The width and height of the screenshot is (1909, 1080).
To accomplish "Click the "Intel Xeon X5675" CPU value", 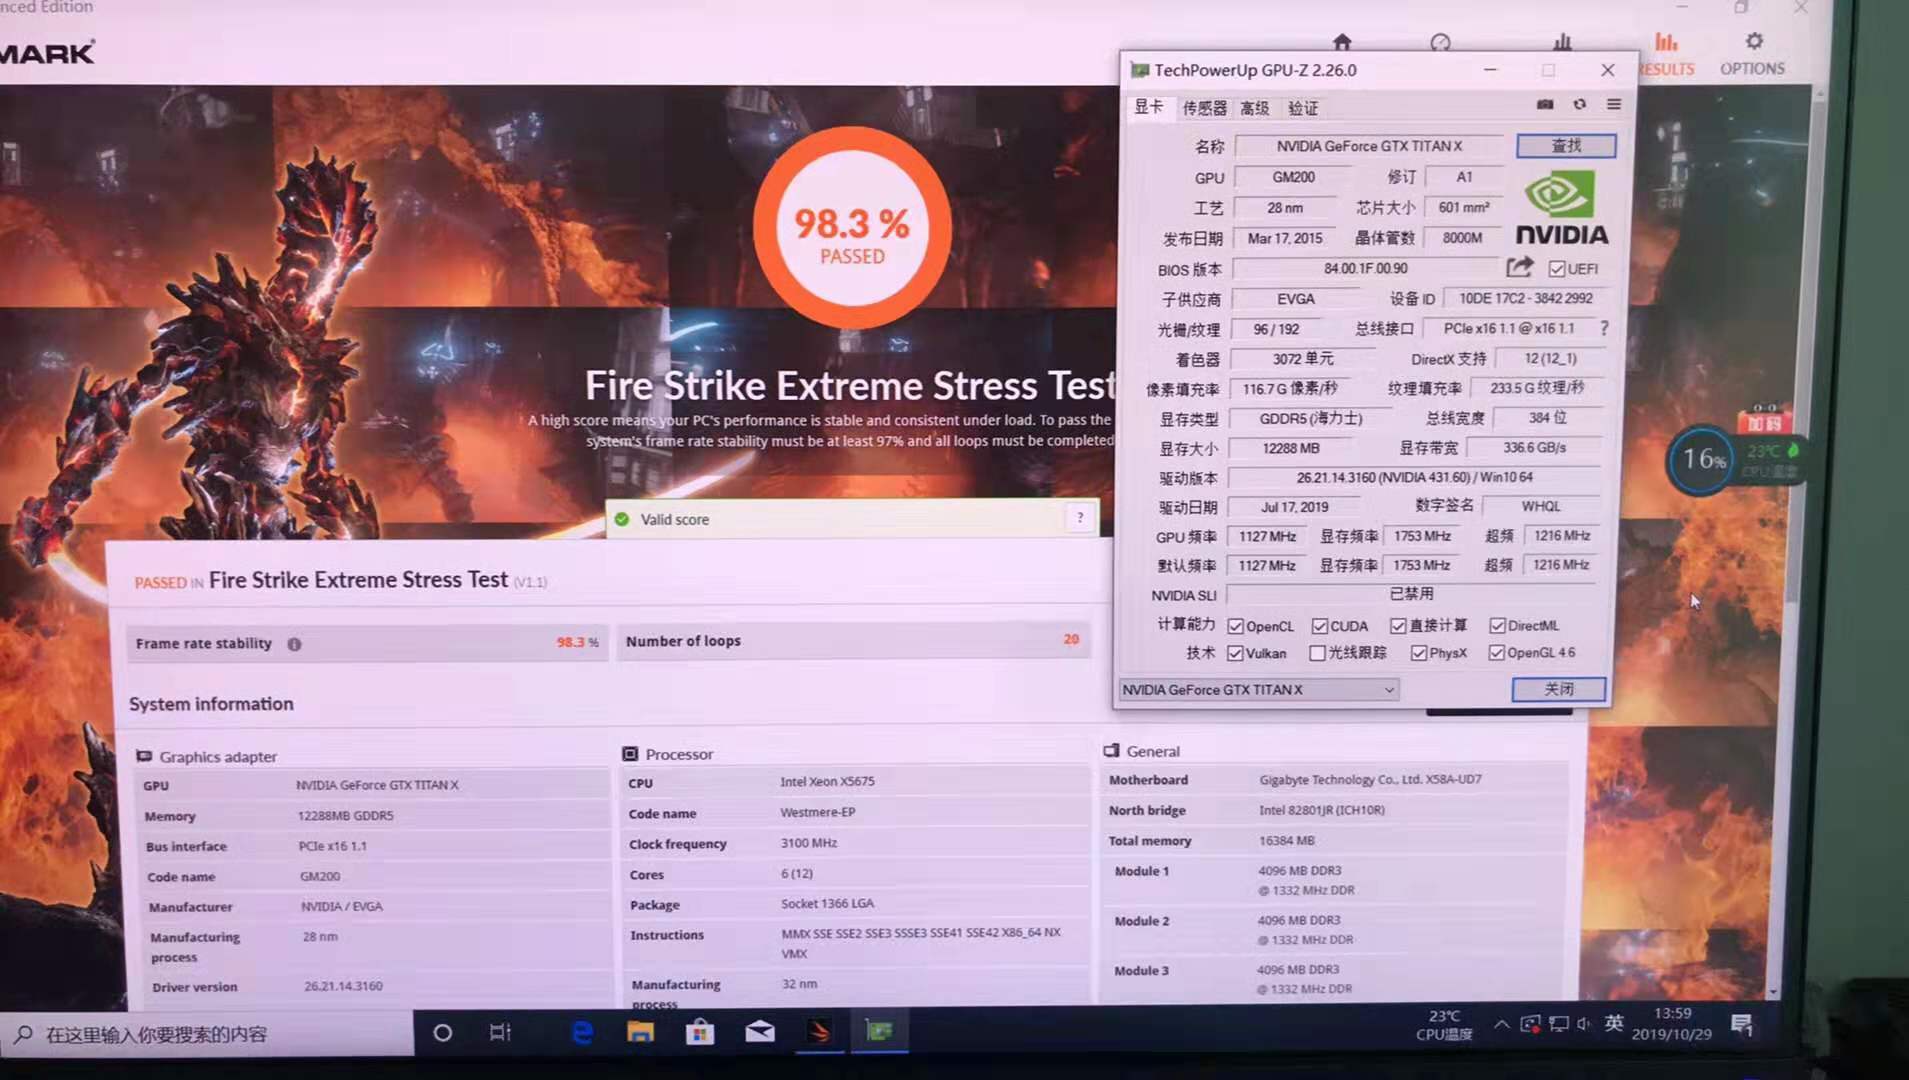I will point(827,782).
